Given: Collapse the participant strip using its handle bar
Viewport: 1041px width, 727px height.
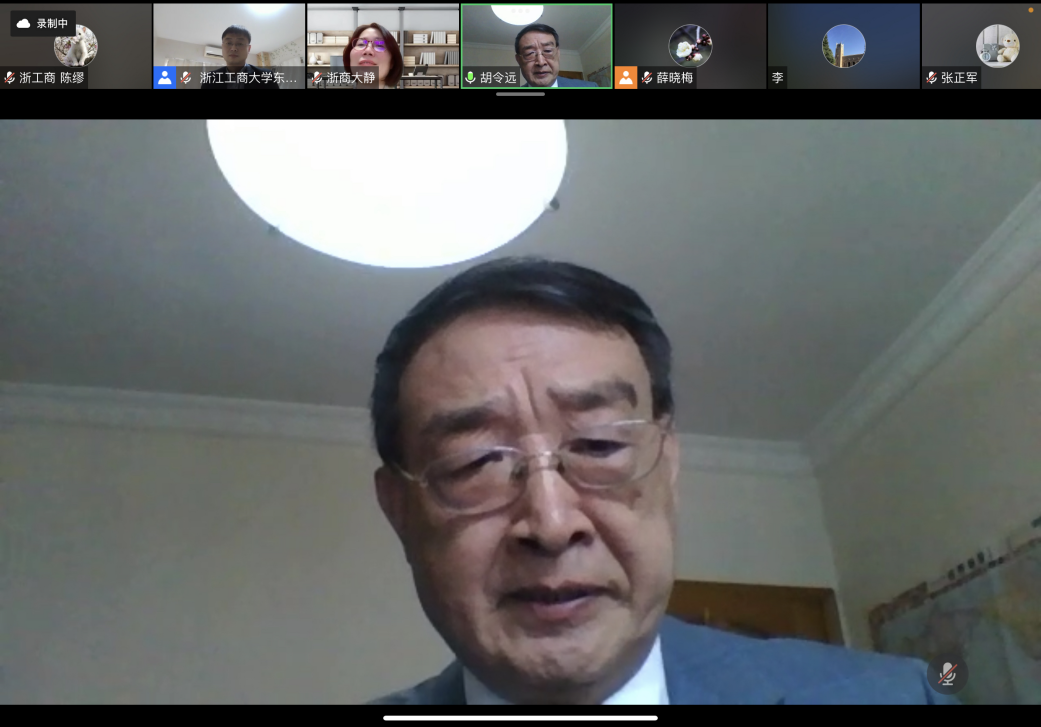Looking at the screenshot, I should click(520, 94).
